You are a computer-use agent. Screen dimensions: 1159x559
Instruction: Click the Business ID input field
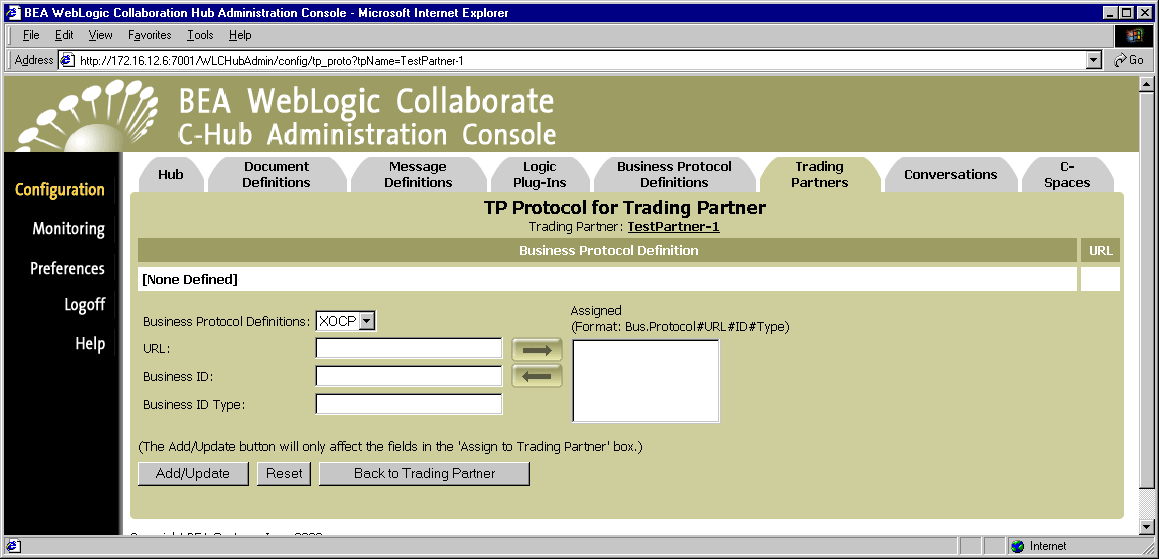[x=409, y=376]
